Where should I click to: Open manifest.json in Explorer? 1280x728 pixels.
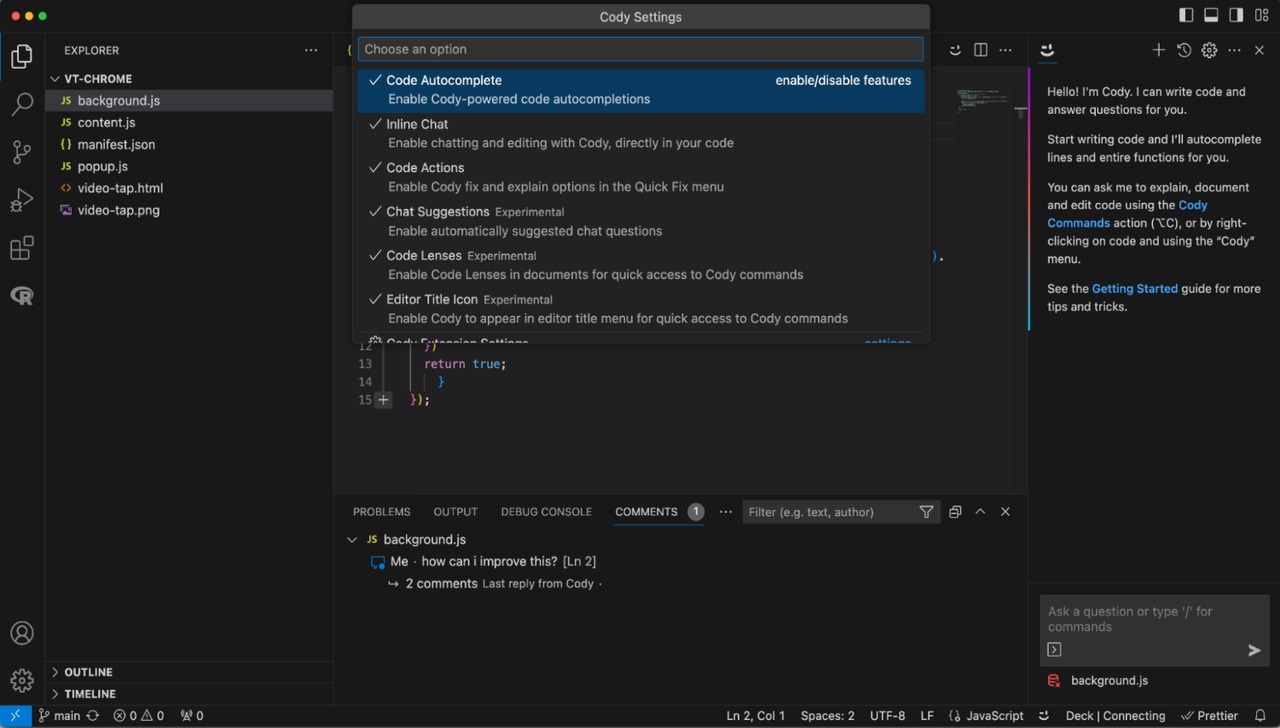coord(190,145)
